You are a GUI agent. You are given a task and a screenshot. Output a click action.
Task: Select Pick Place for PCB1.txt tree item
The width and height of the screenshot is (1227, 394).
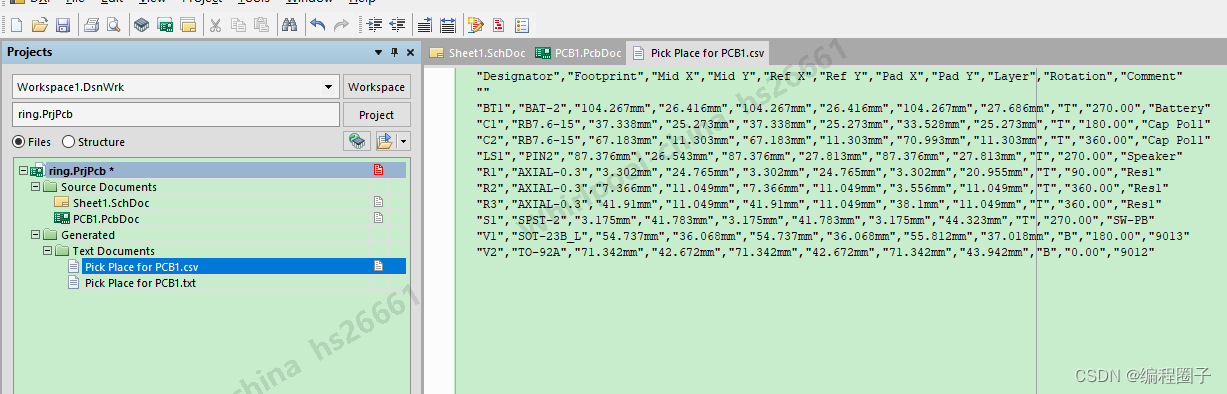[140, 283]
